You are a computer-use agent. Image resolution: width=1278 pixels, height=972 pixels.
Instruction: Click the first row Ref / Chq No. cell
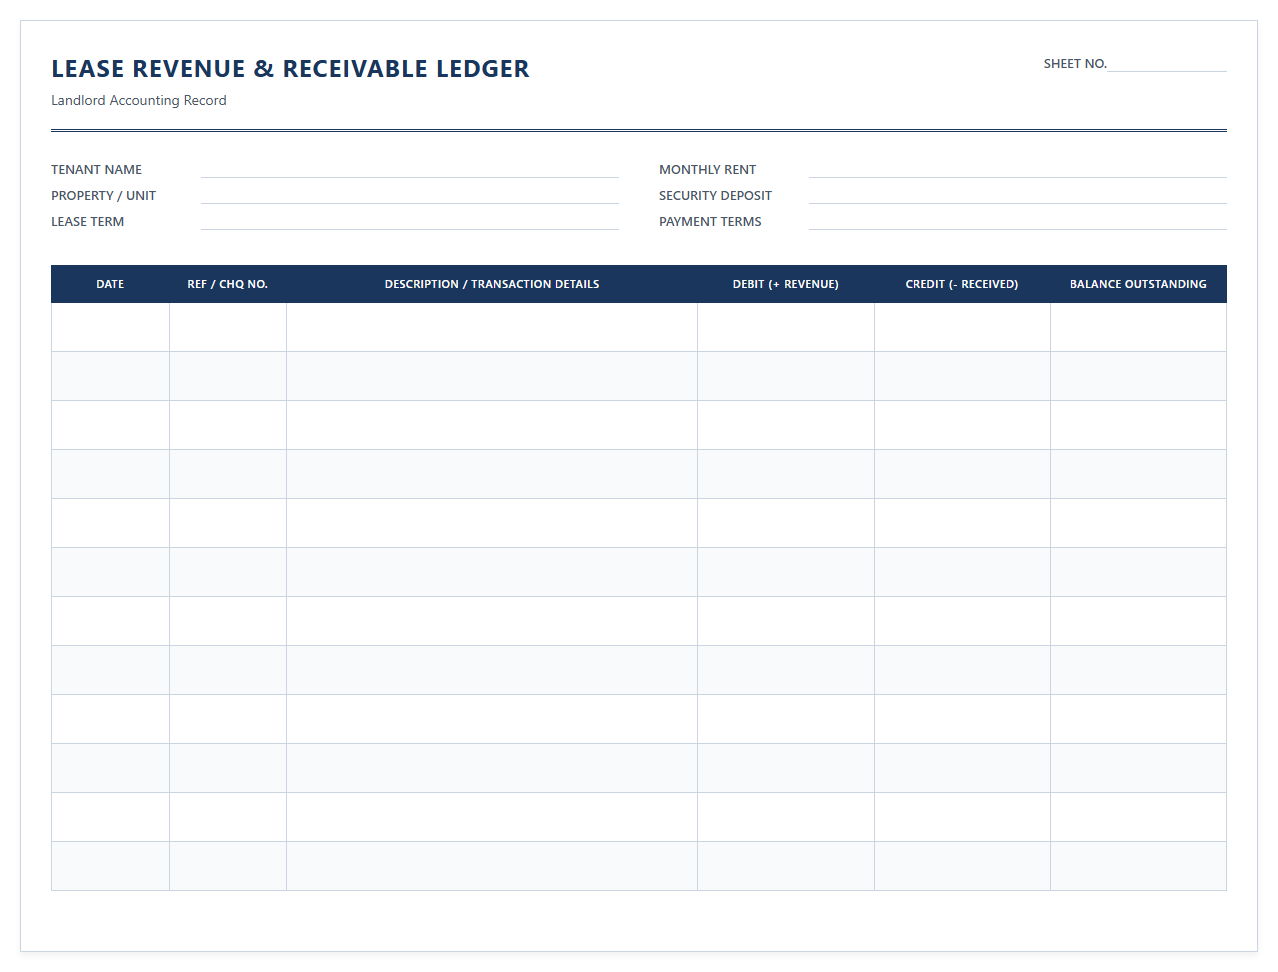coord(228,327)
